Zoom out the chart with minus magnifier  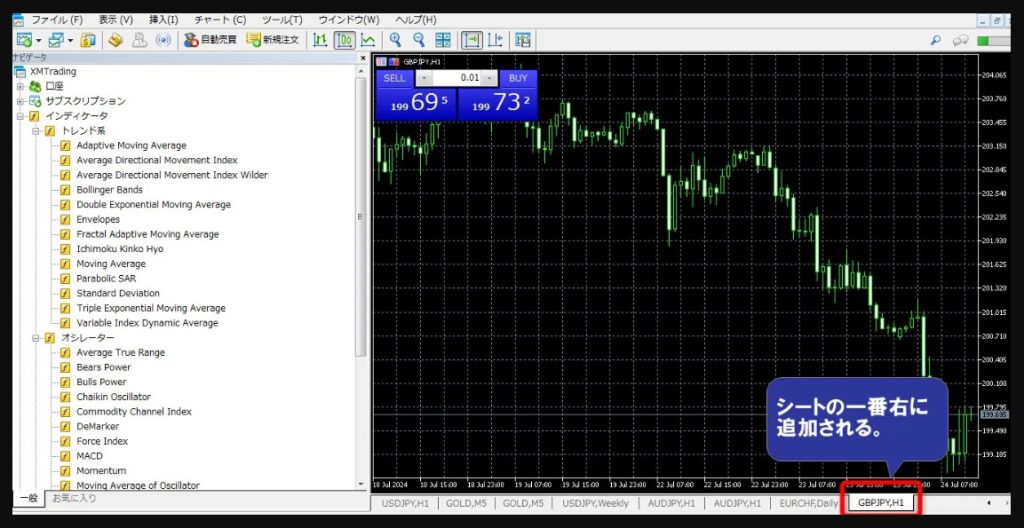point(419,41)
